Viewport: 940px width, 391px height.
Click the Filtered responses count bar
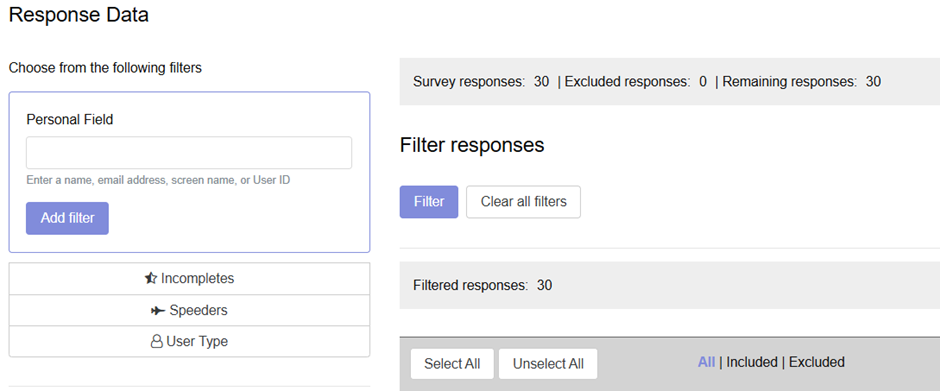tap(670, 285)
